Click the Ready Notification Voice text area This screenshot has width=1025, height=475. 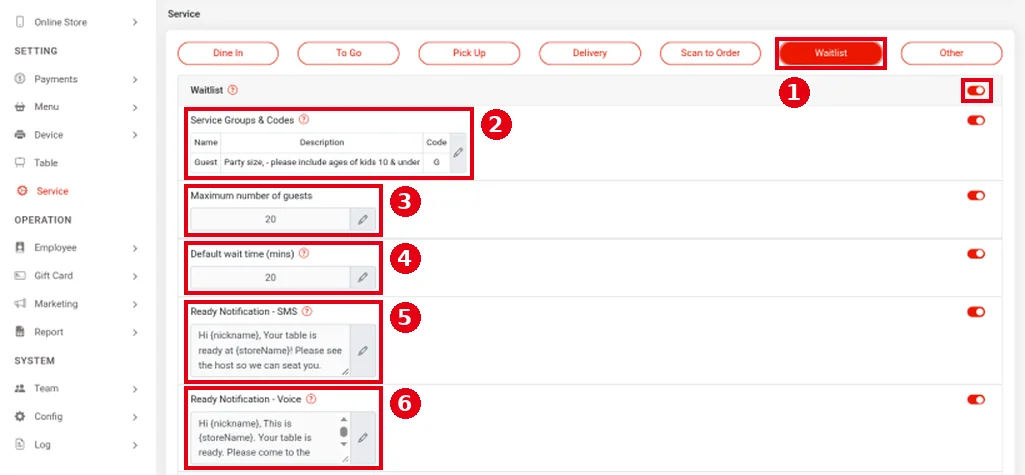tap(271, 438)
